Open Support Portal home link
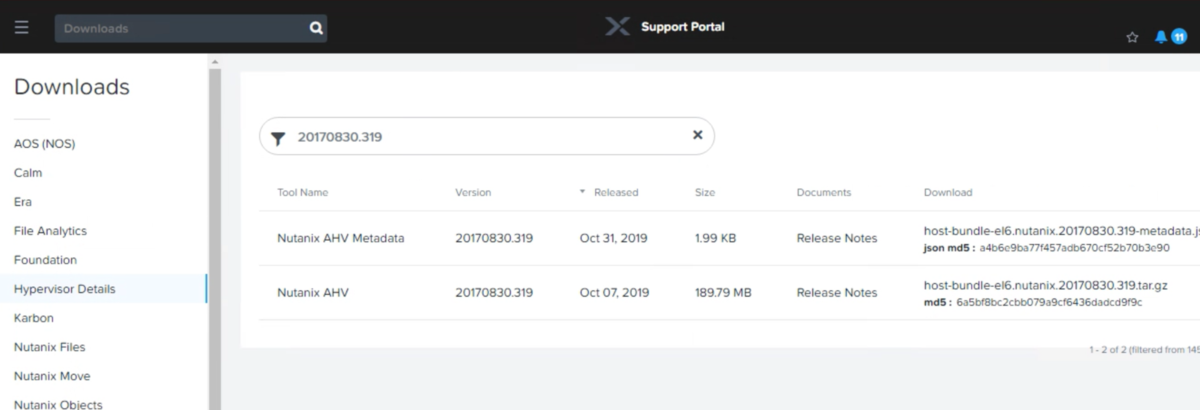 tap(682, 27)
